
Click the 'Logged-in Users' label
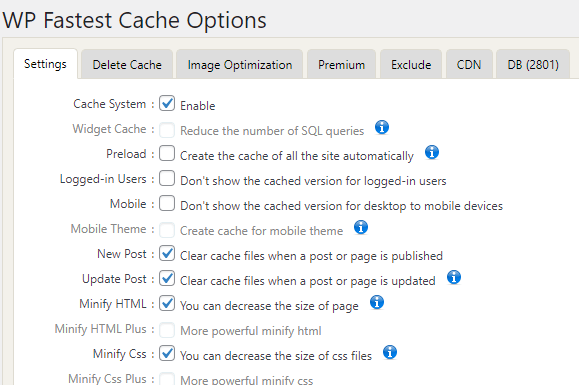[x=103, y=179]
